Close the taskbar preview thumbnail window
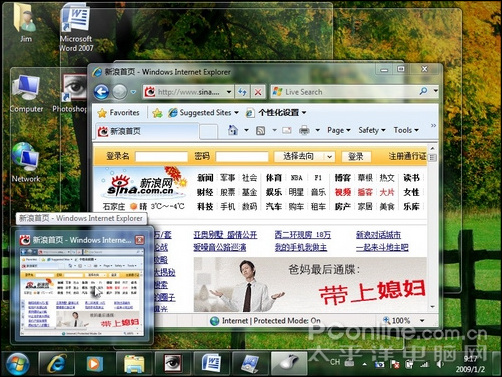Image resolution: width=502 pixels, height=377 pixels. pos(140,240)
